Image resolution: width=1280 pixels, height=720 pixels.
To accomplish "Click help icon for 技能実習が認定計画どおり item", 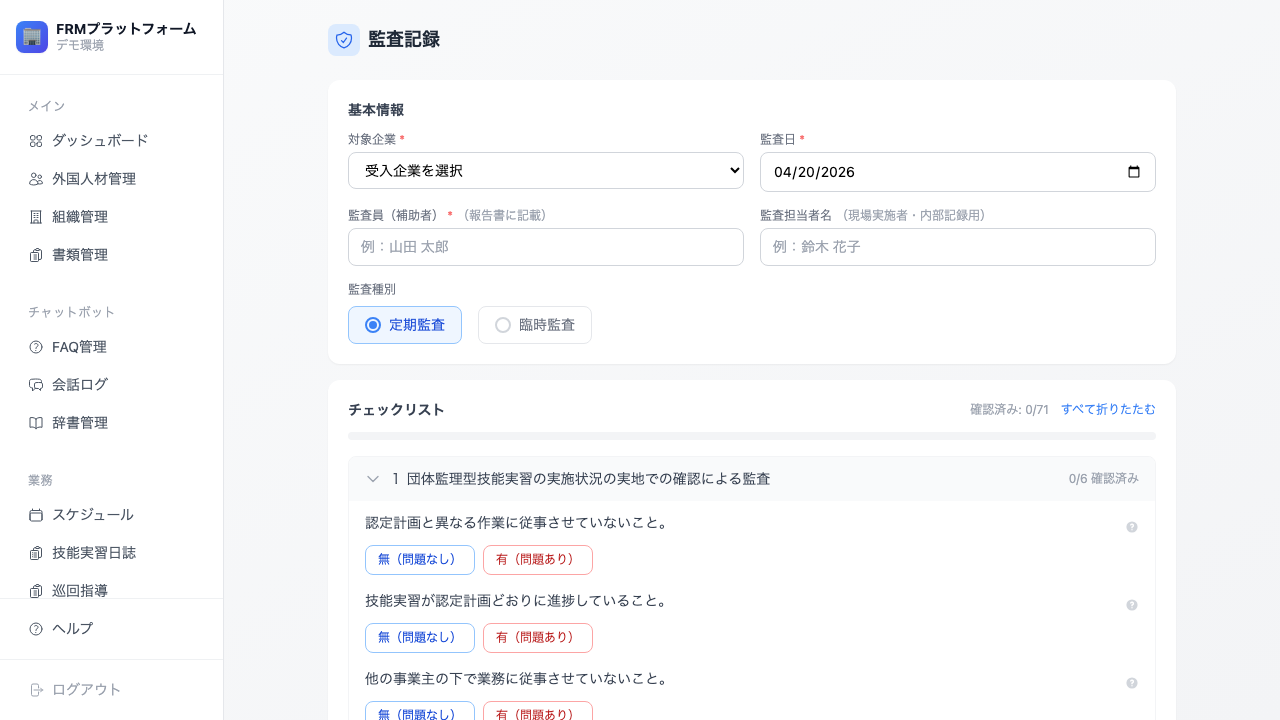I will pyautogui.click(x=1132, y=605).
